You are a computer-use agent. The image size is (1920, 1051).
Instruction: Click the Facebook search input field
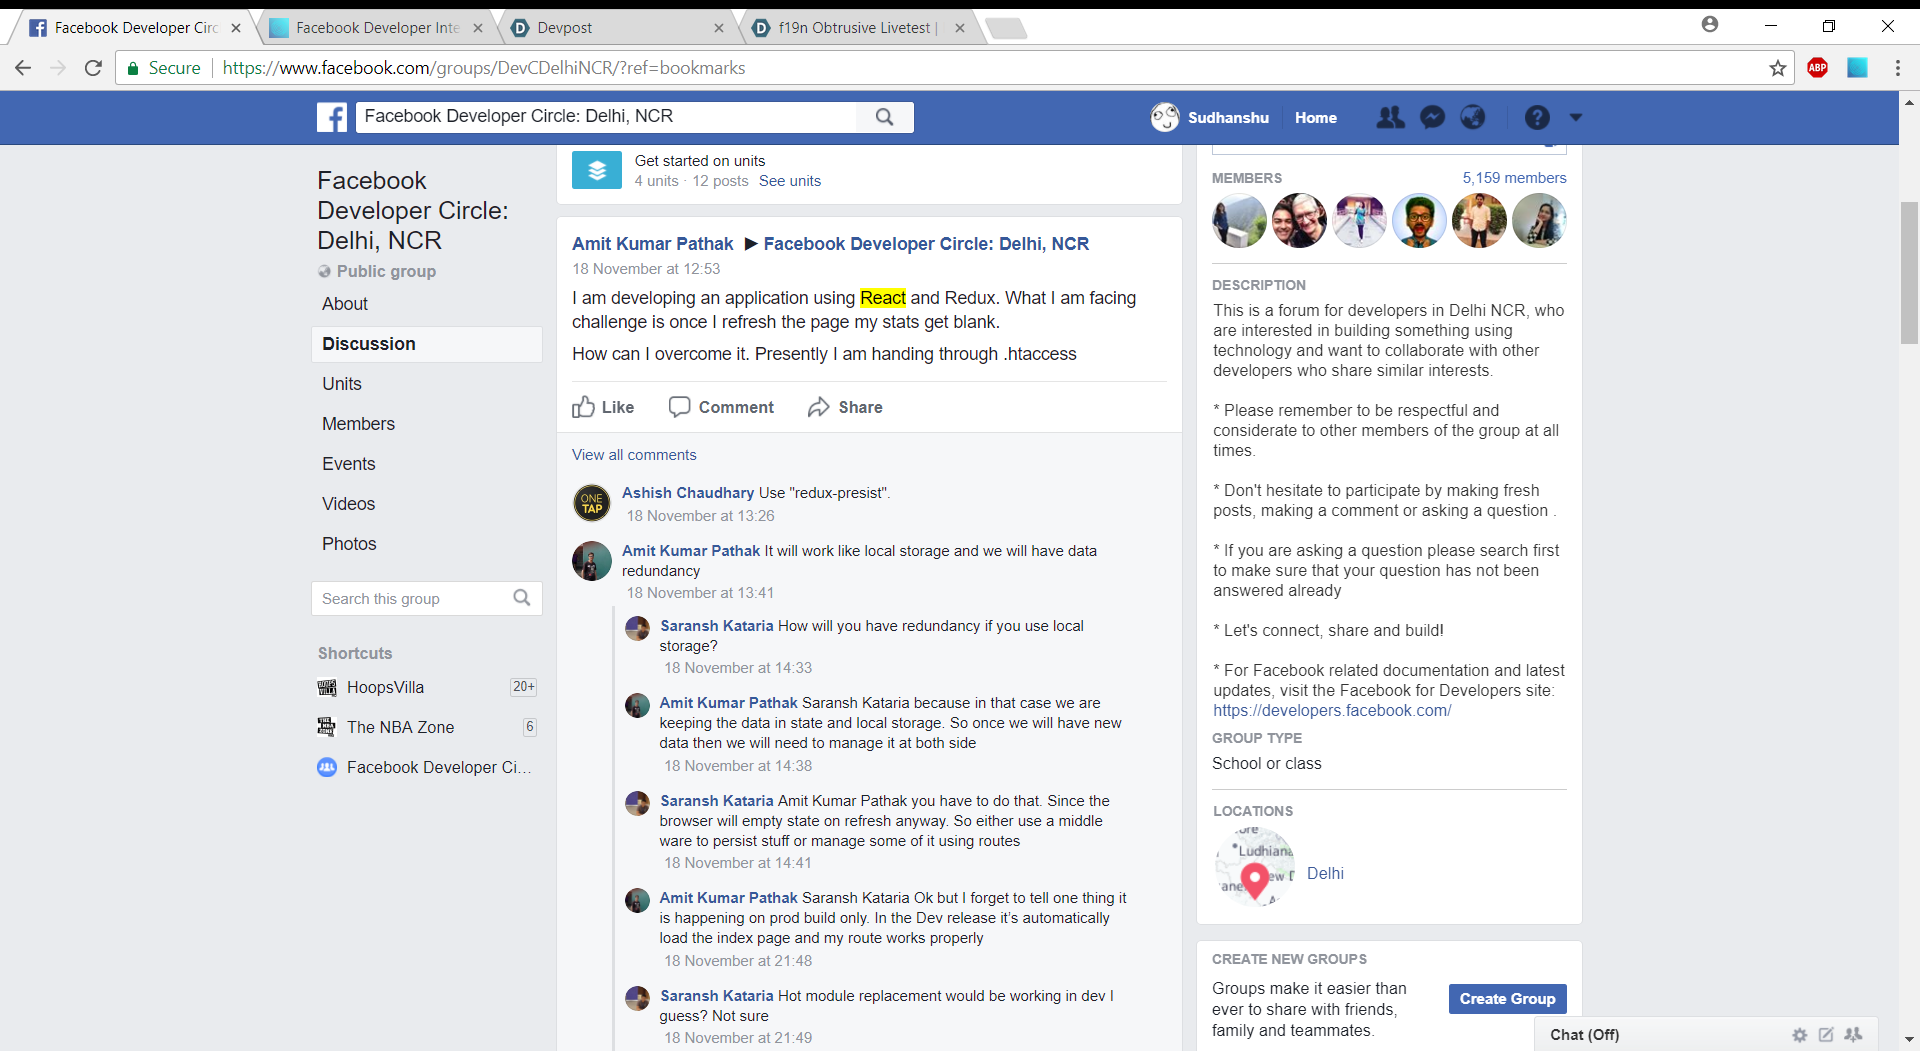click(606, 117)
